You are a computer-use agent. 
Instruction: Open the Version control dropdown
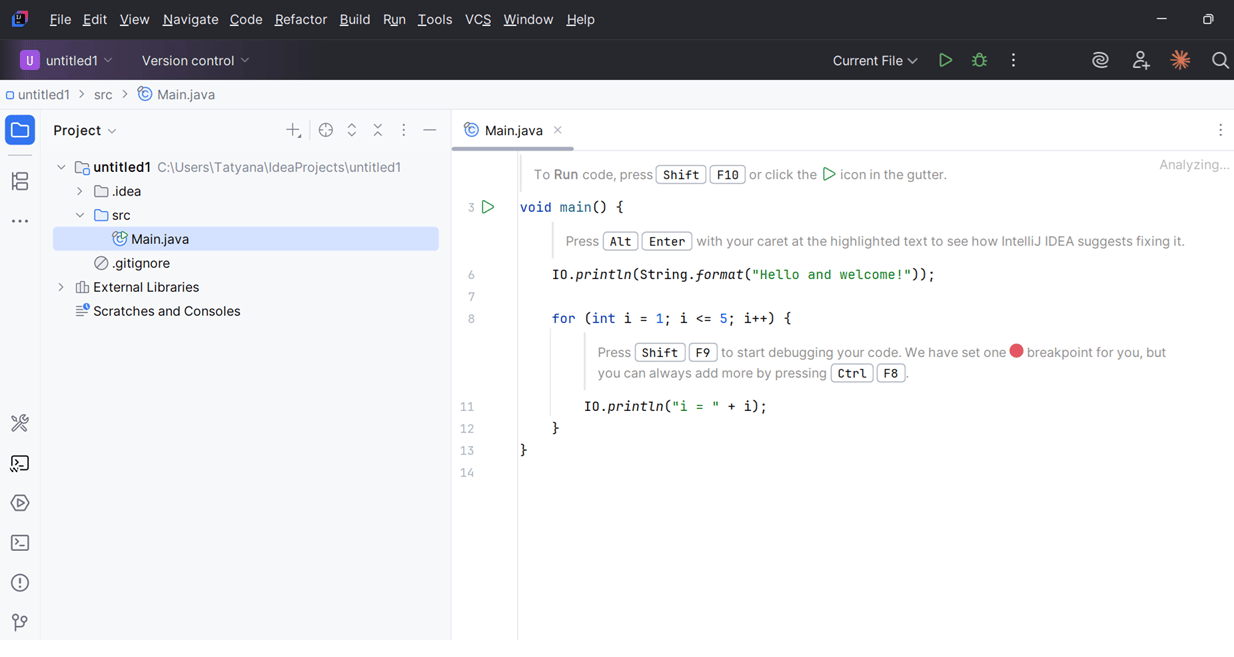(195, 60)
